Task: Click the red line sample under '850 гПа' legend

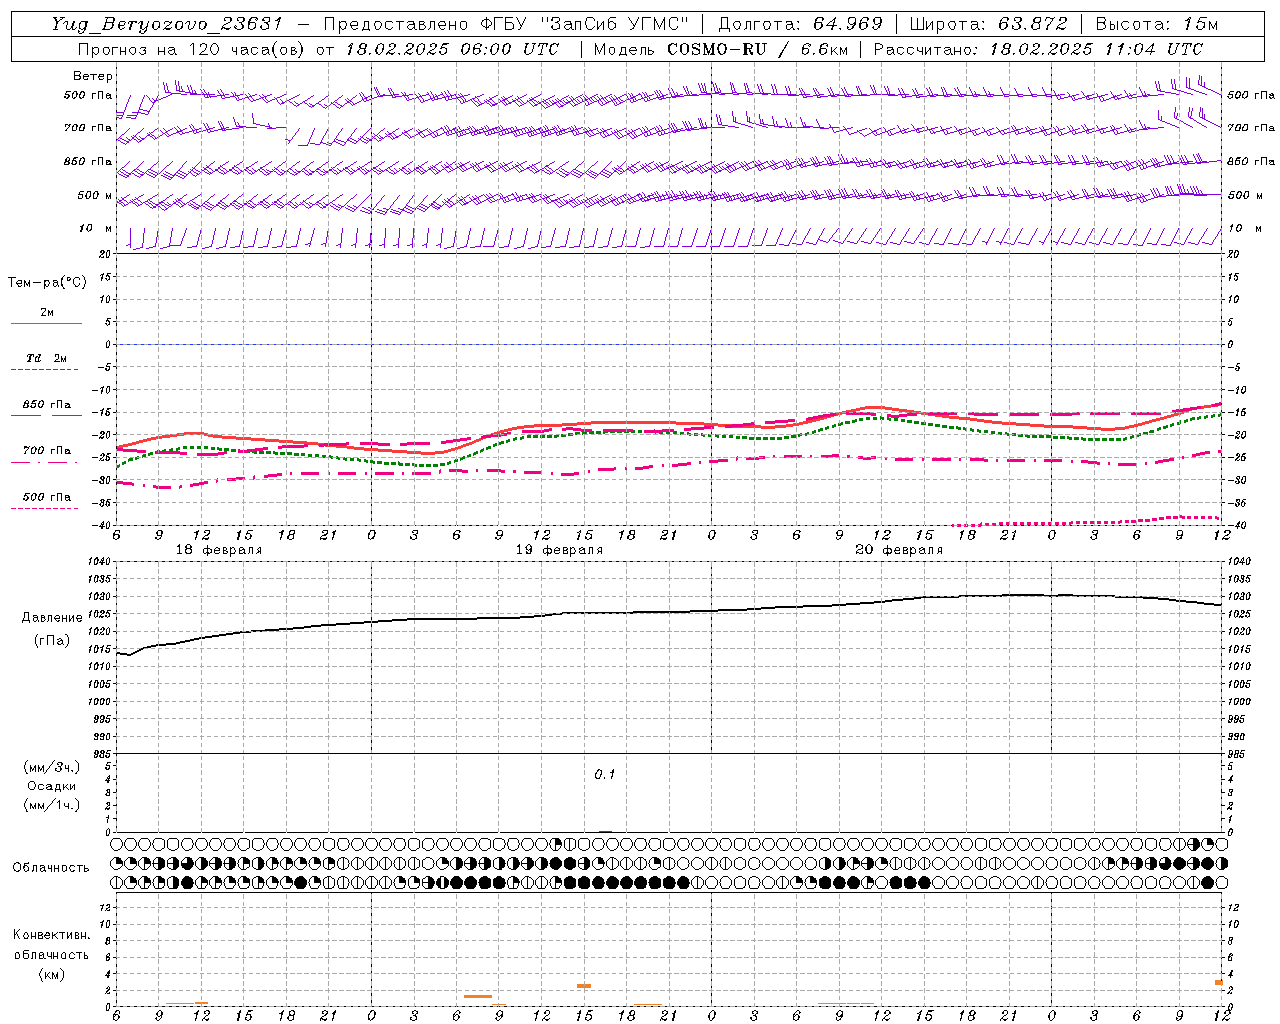Action: [46, 416]
